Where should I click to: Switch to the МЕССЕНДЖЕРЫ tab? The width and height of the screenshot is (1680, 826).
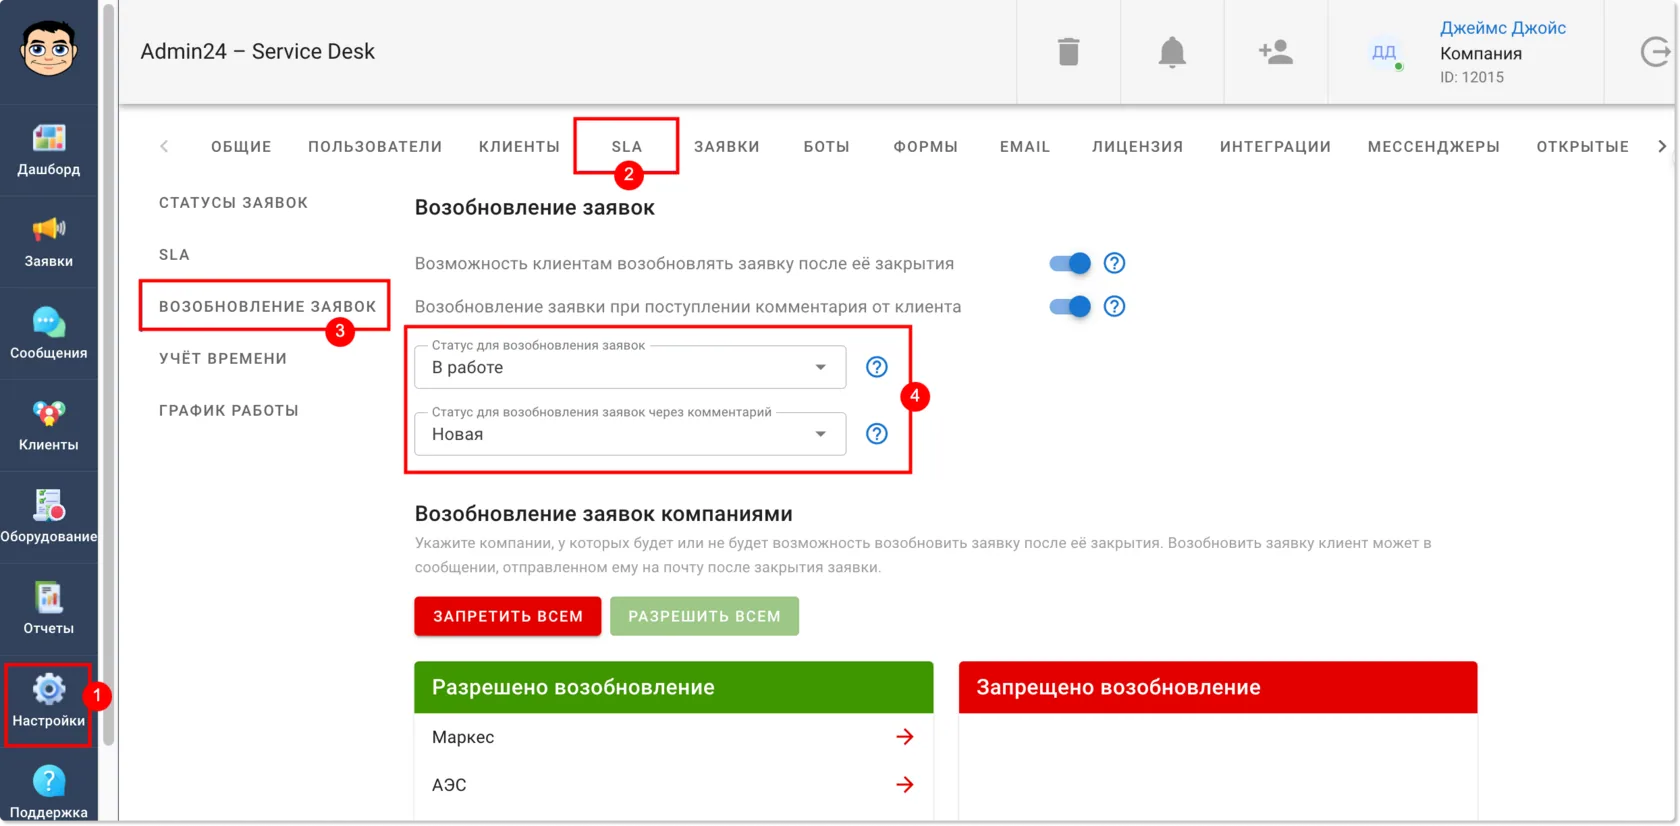point(1433,147)
